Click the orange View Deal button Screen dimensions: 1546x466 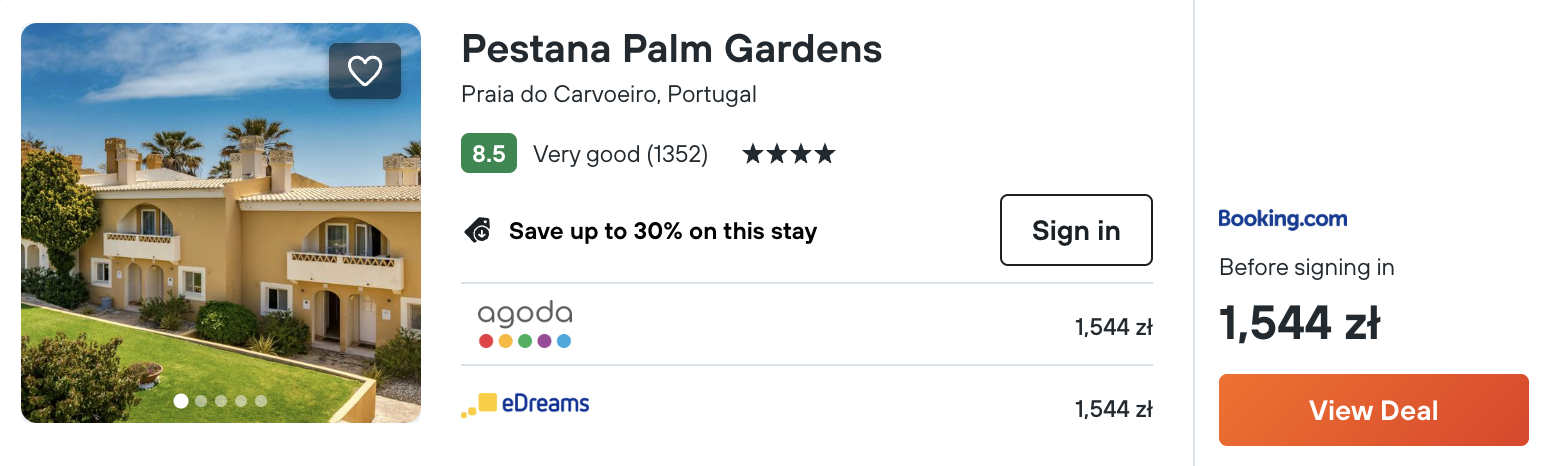click(1373, 410)
